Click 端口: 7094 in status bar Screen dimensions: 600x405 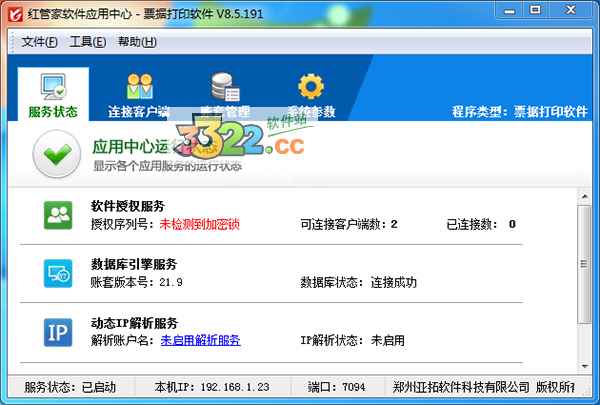336,387
